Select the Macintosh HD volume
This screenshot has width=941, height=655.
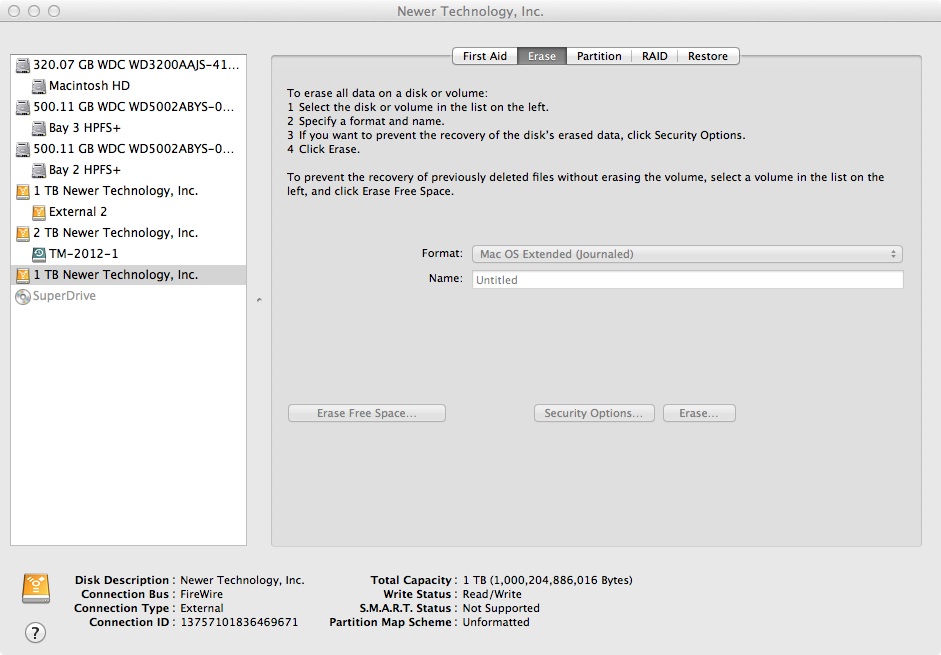[x=128, y=86]
